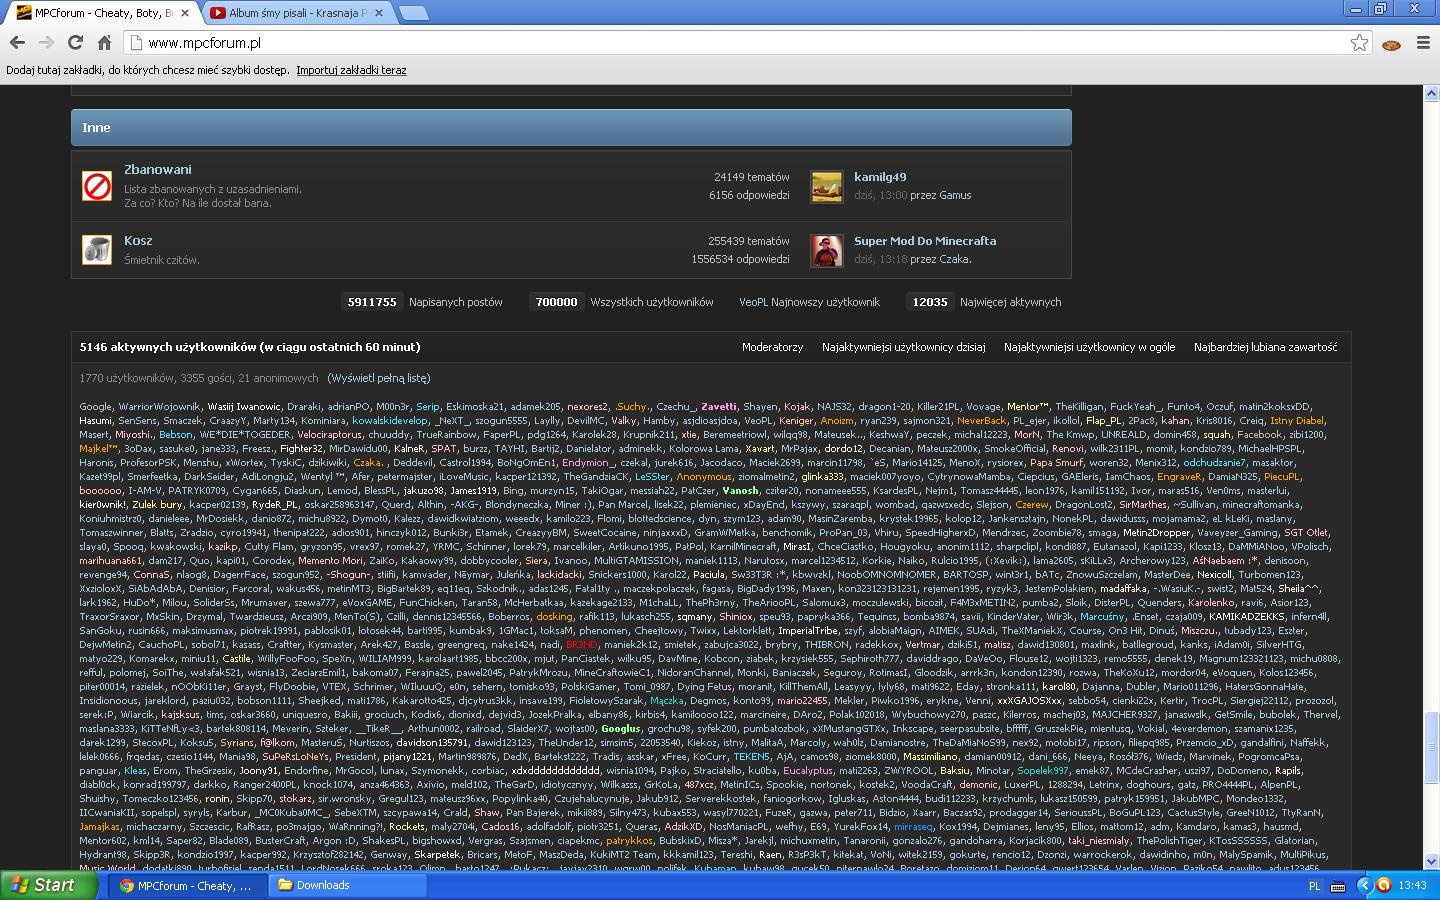Click the avatar next to kamilg49

tap(826, 186)
